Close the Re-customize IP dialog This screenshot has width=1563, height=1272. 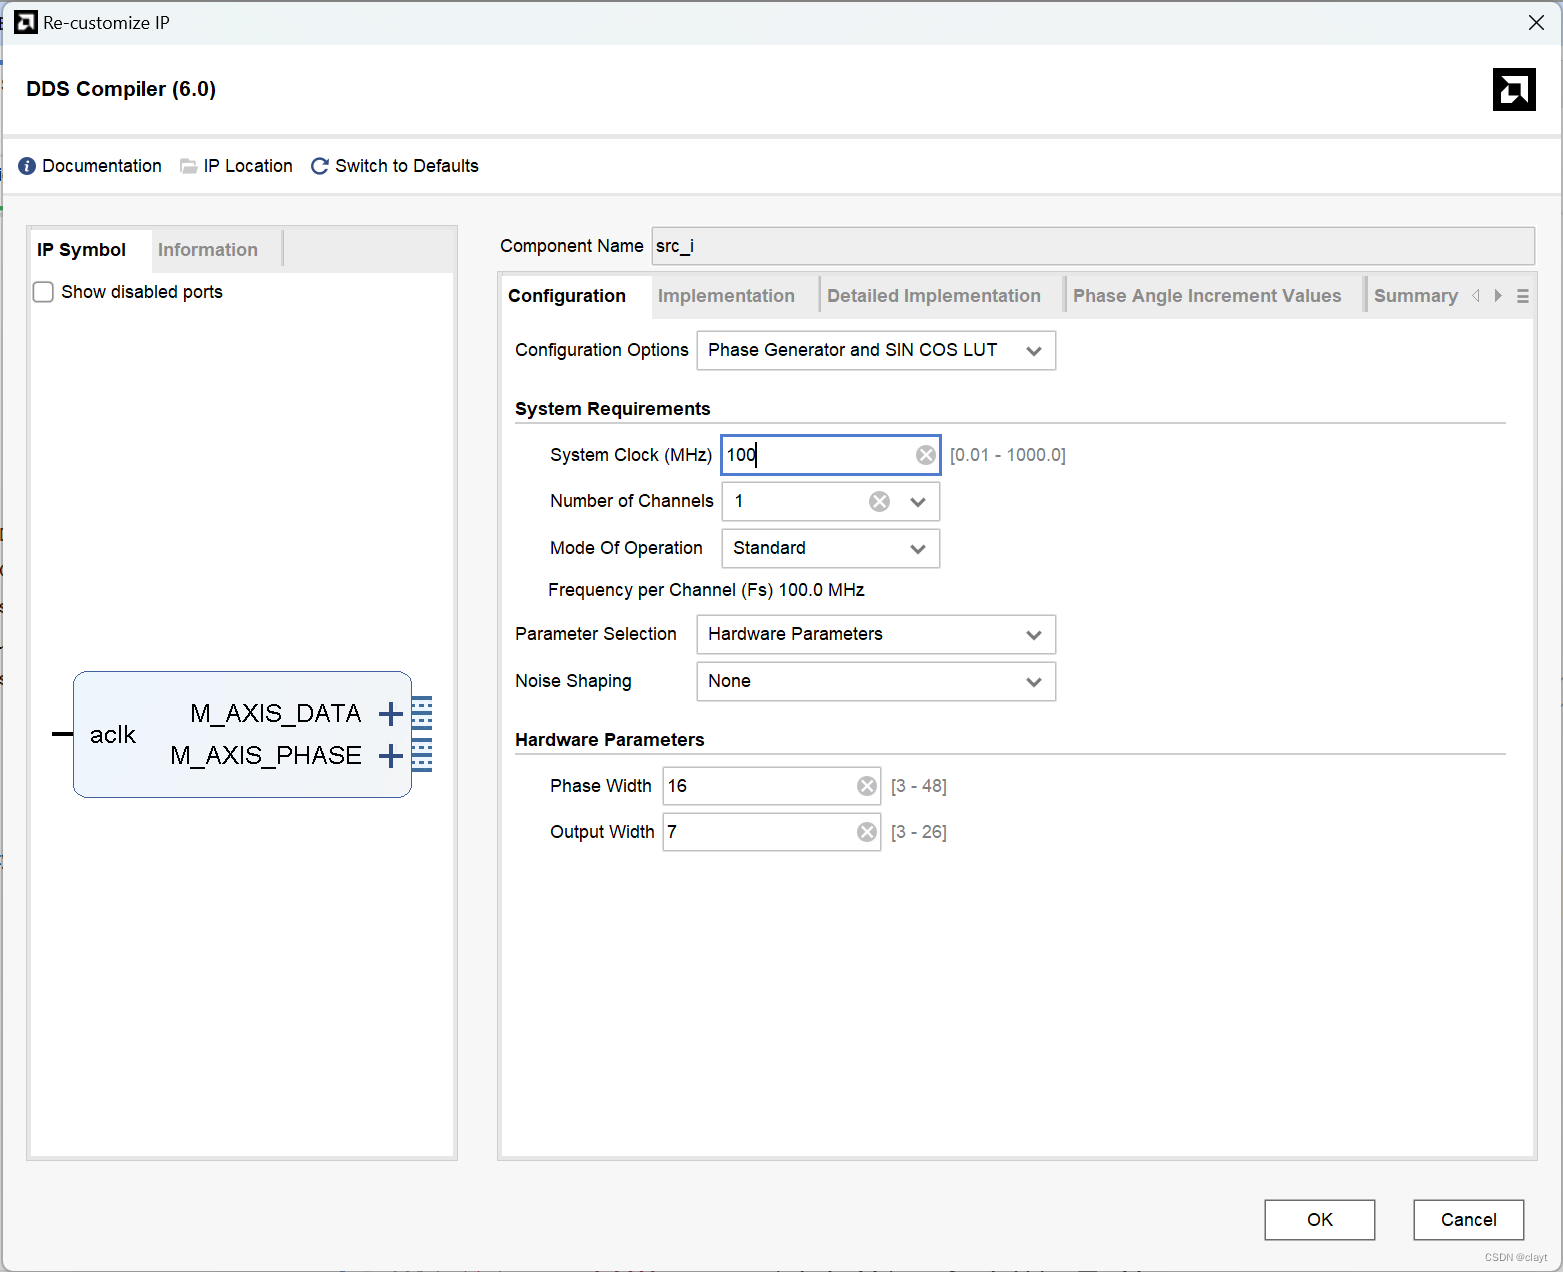[x=1536, y=22]
